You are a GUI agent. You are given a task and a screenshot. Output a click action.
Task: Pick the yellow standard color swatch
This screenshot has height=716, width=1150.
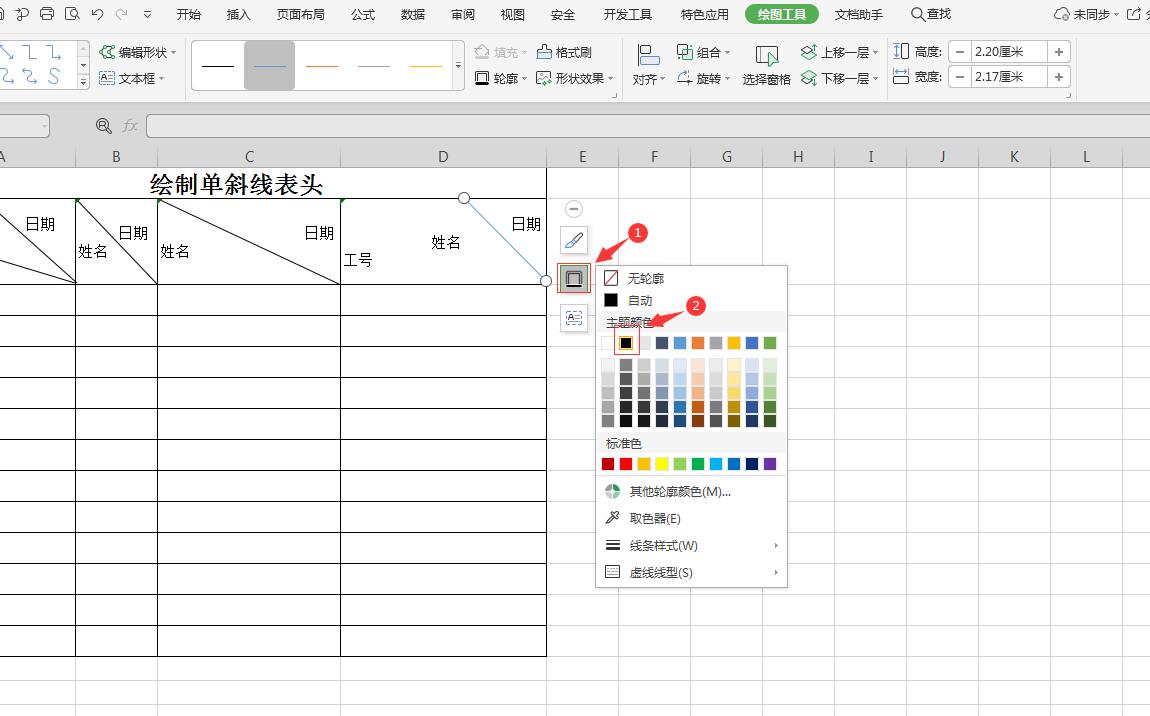662,464
